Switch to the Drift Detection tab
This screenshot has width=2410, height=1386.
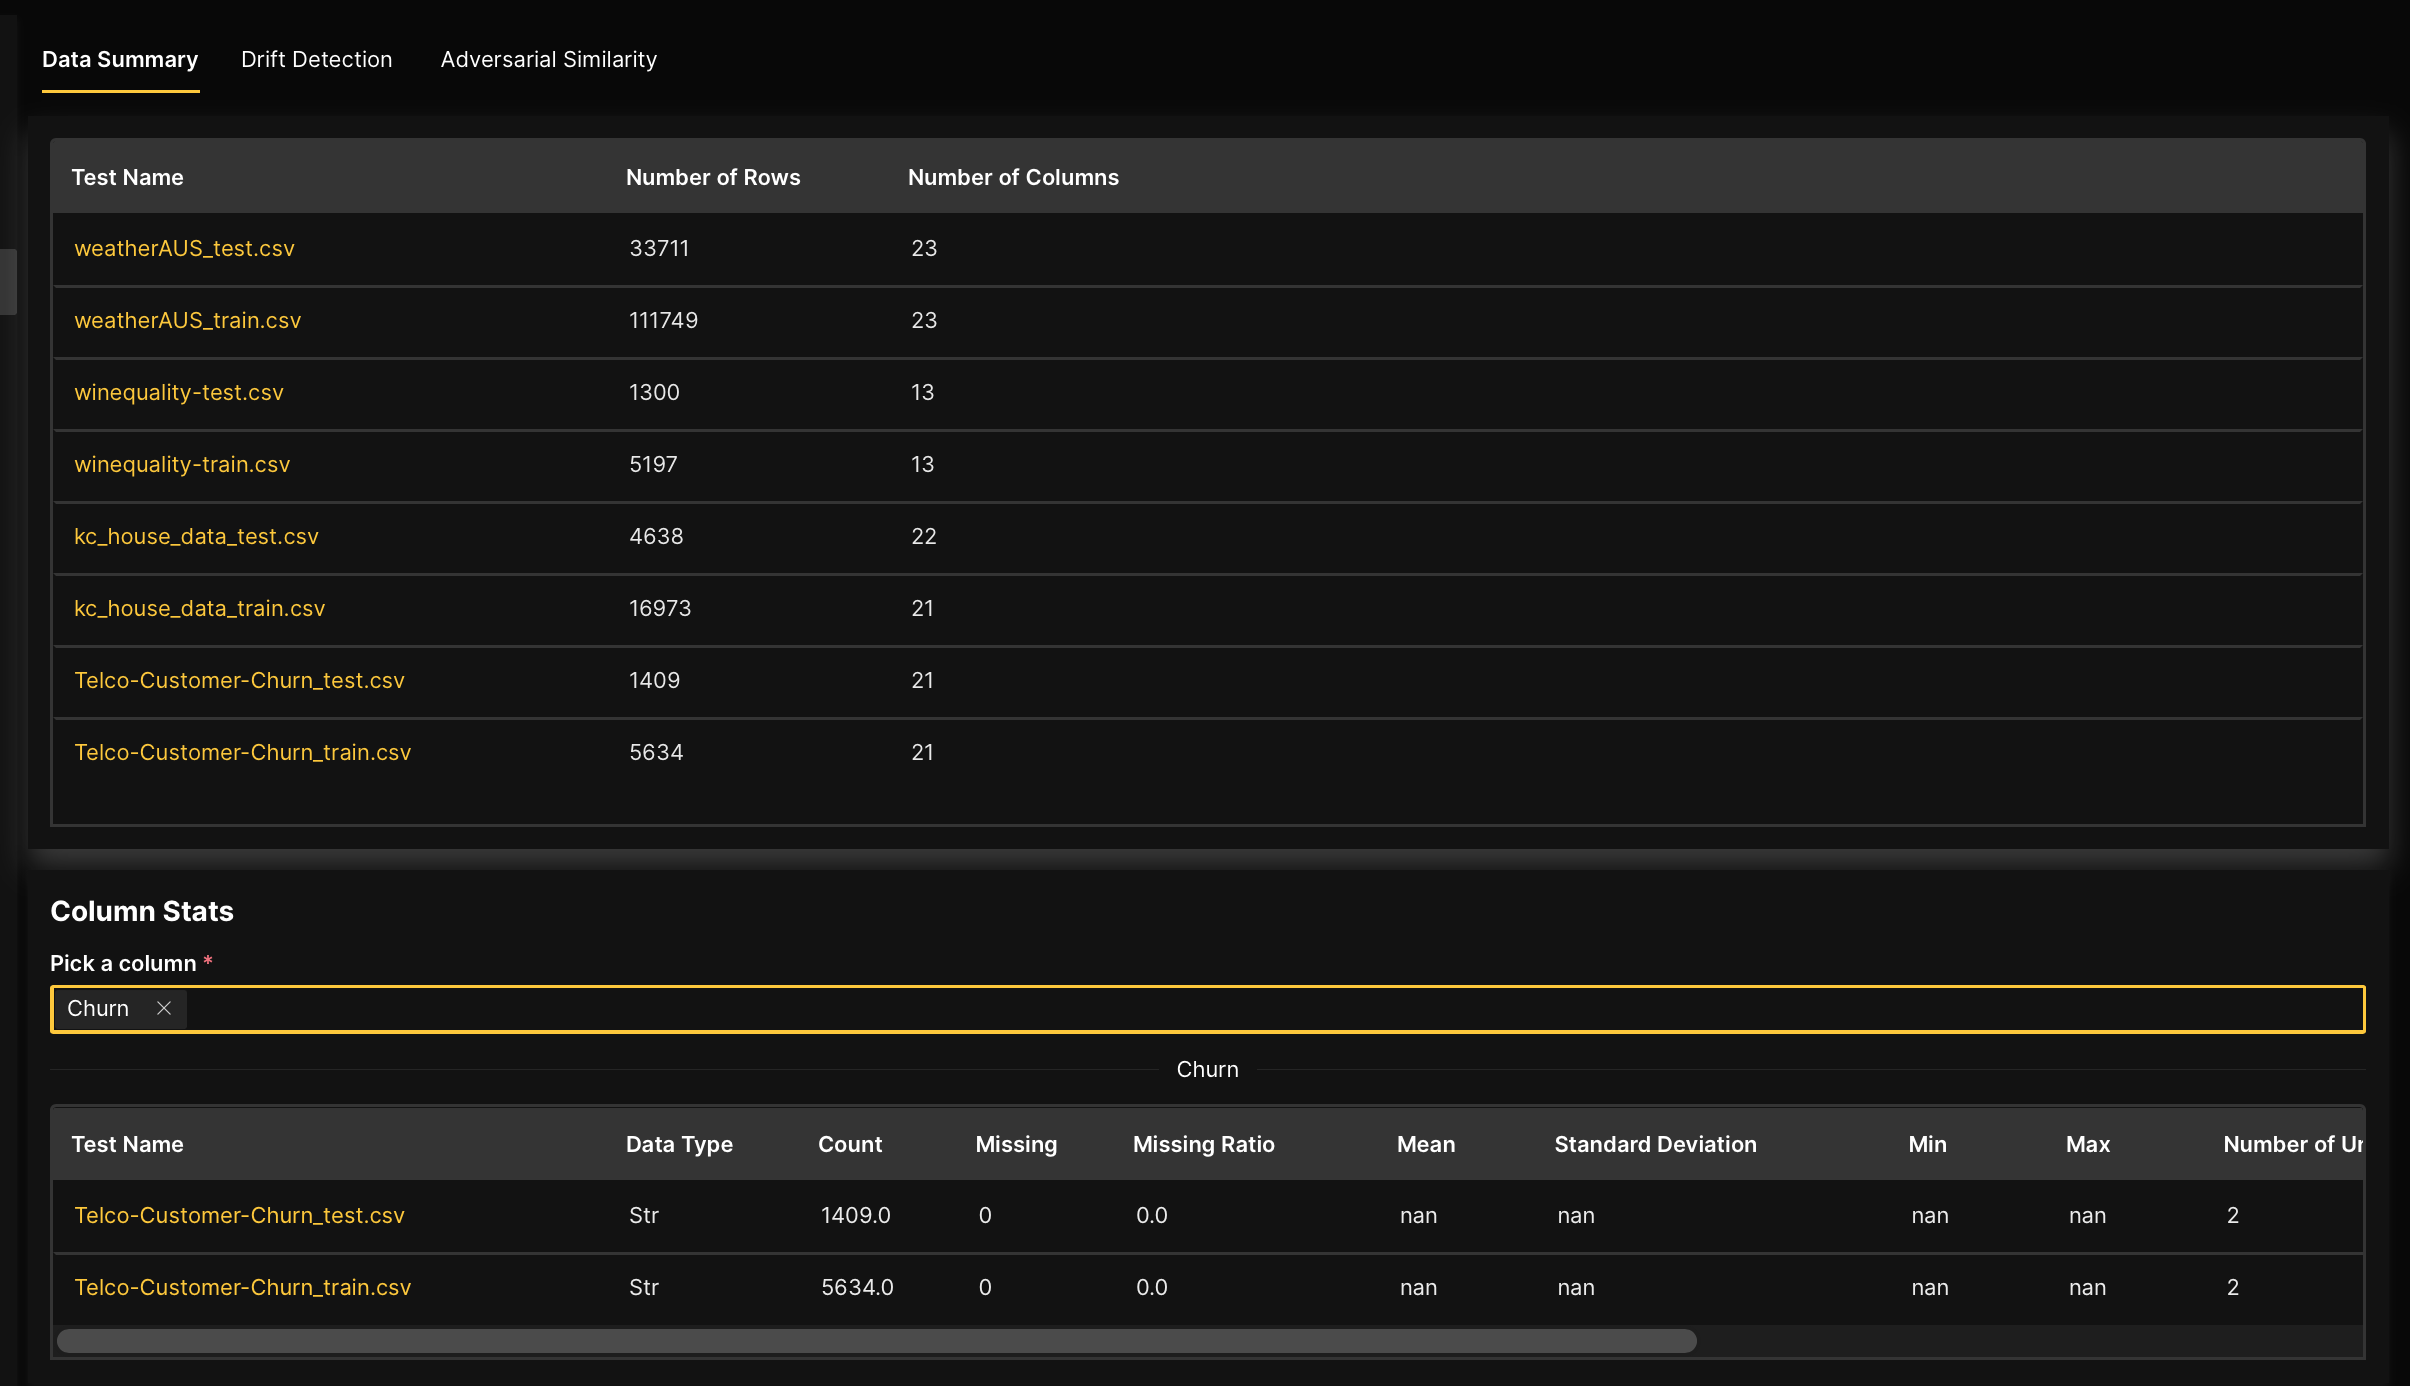tap(316, 60)
